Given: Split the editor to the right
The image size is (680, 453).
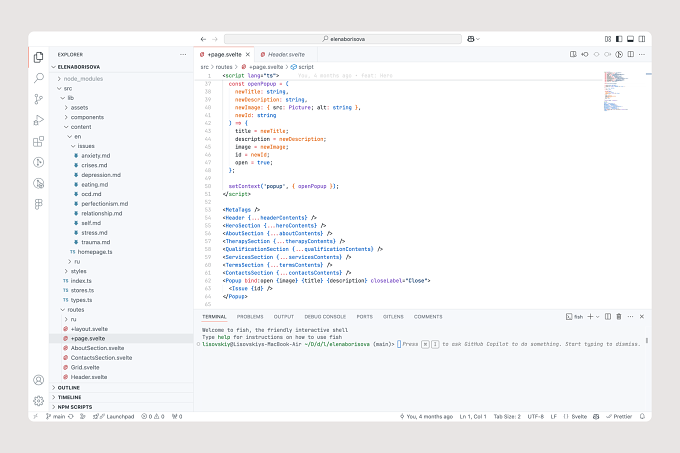Looking at the screenshot, I should [631, 55].
